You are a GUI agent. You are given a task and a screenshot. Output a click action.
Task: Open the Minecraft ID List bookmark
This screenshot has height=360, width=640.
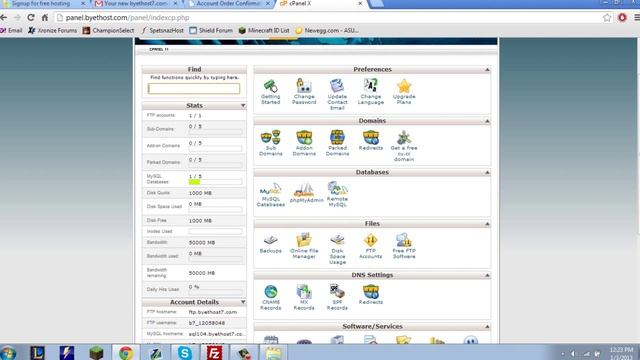tap(264, 31)
